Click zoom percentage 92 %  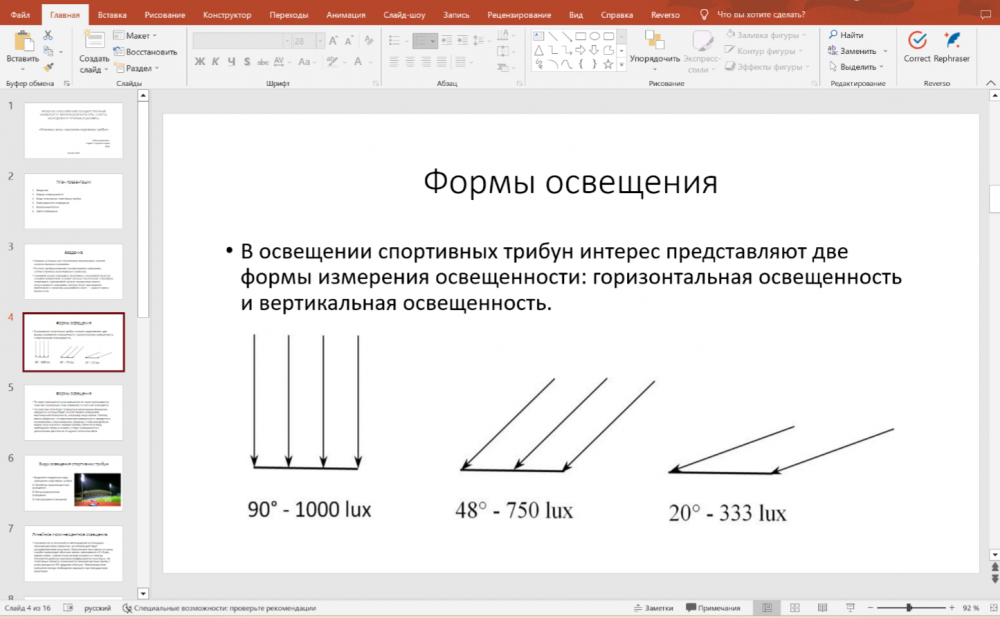point(971,608)
